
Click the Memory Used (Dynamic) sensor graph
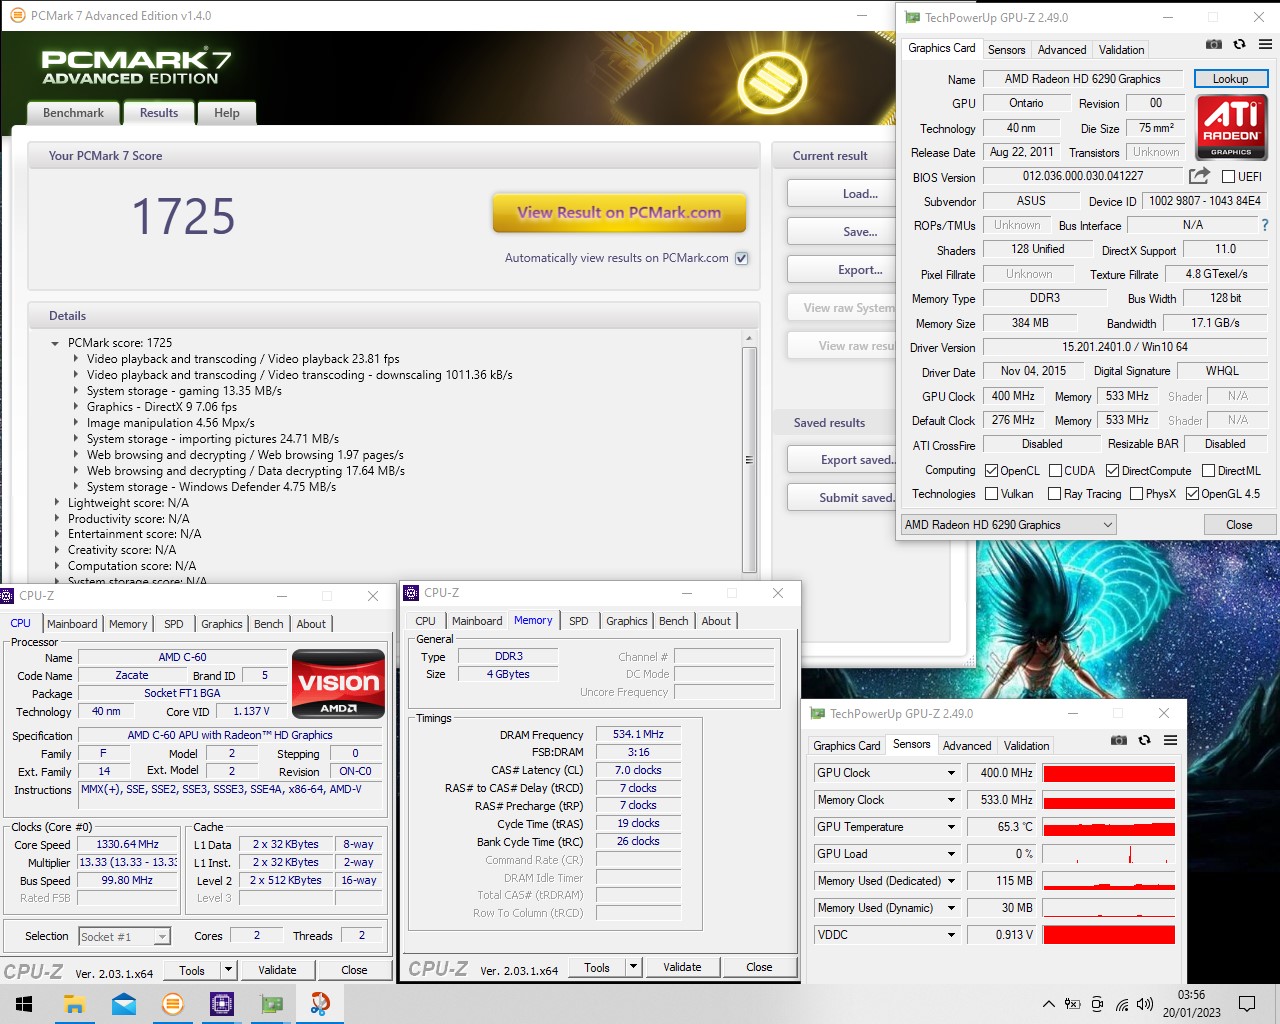point(1109,908)
